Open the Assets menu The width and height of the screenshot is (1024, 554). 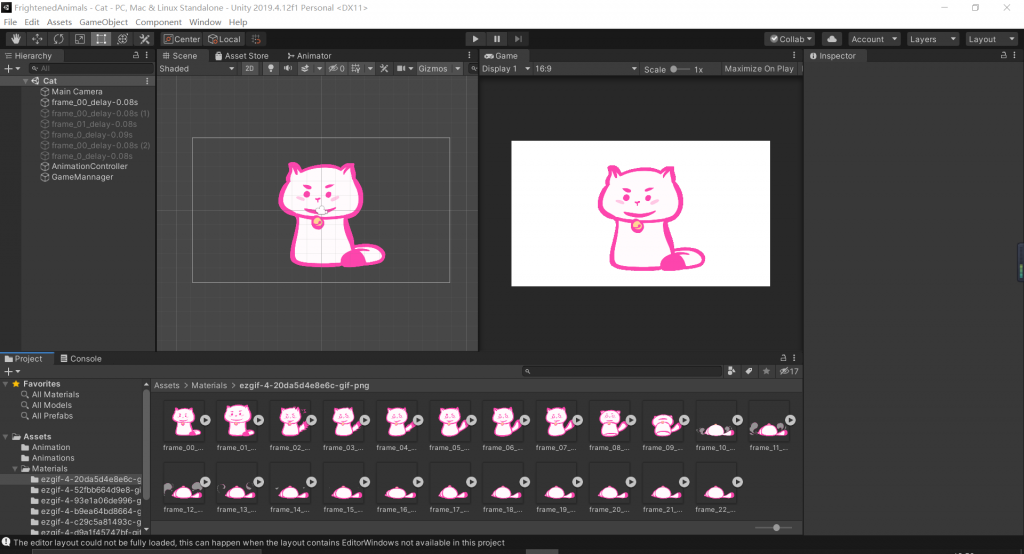coord(59,22)
